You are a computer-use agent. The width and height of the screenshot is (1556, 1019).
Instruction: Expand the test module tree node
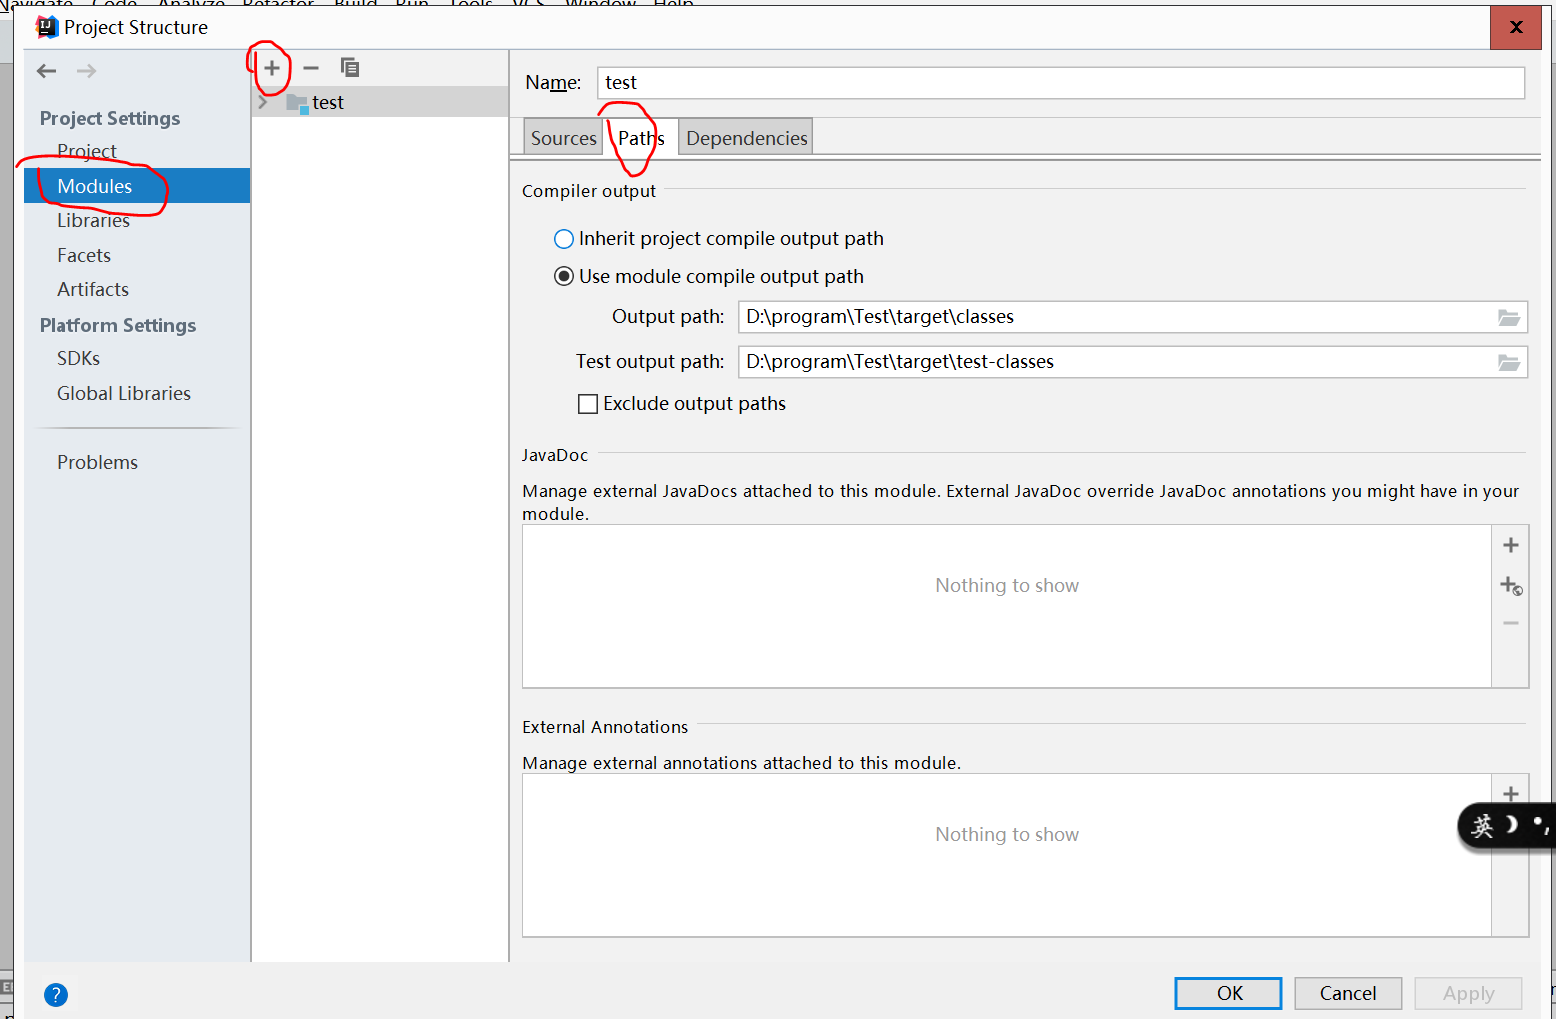coord(263,102)
